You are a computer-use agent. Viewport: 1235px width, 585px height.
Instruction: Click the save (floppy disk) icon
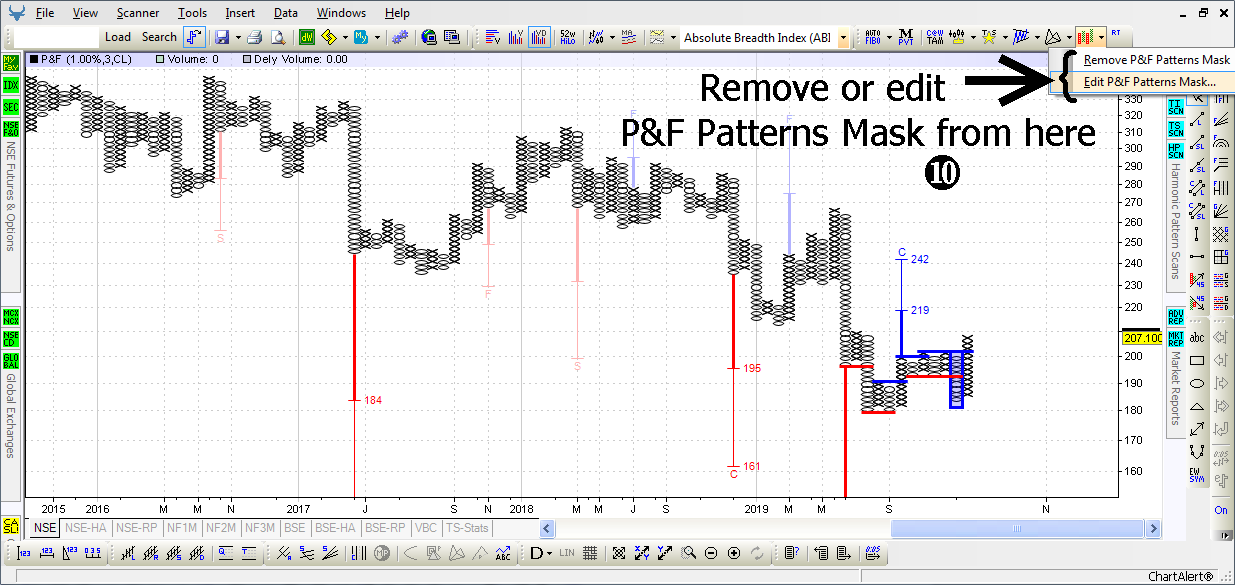tap(221, 37)
